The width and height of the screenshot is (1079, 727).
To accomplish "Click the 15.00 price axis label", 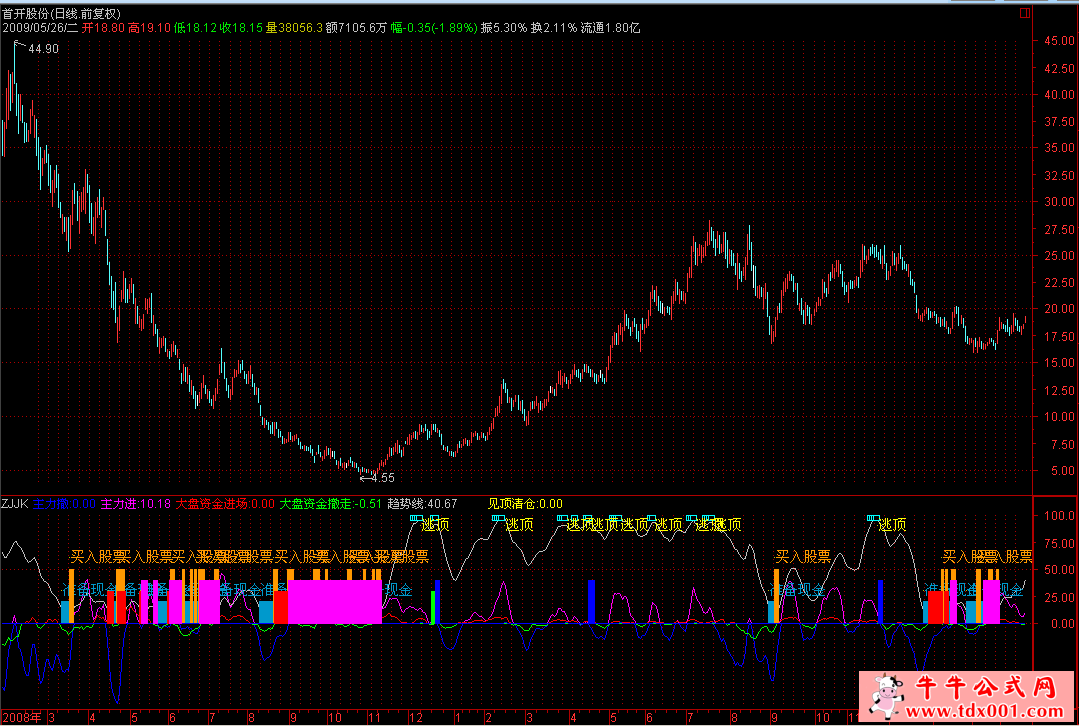I will pyautogui.click(x=1059, y=363).
